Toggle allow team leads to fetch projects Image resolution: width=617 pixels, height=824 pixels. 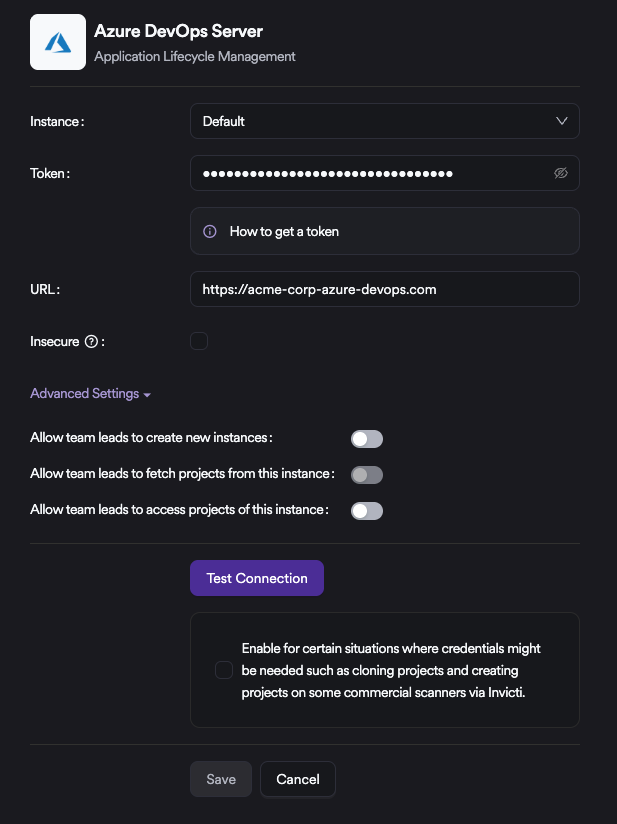pyautogui.click(x=367, y=475)
